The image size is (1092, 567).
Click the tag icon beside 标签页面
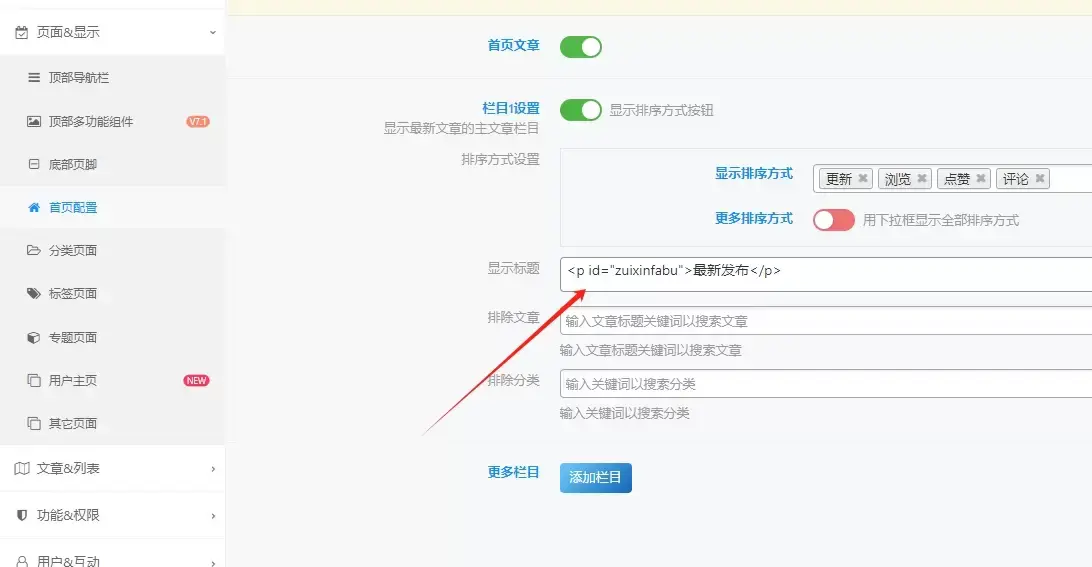[x=34, y=294]
